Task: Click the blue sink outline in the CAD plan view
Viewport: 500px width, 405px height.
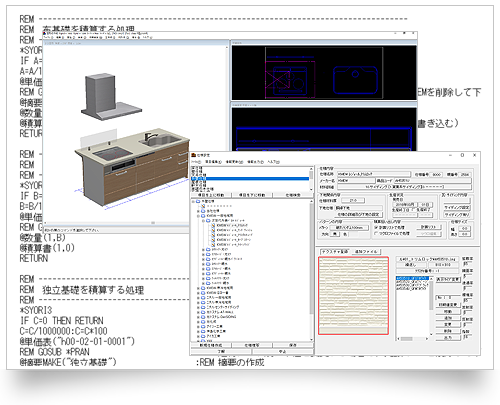Action: [355, 80]
